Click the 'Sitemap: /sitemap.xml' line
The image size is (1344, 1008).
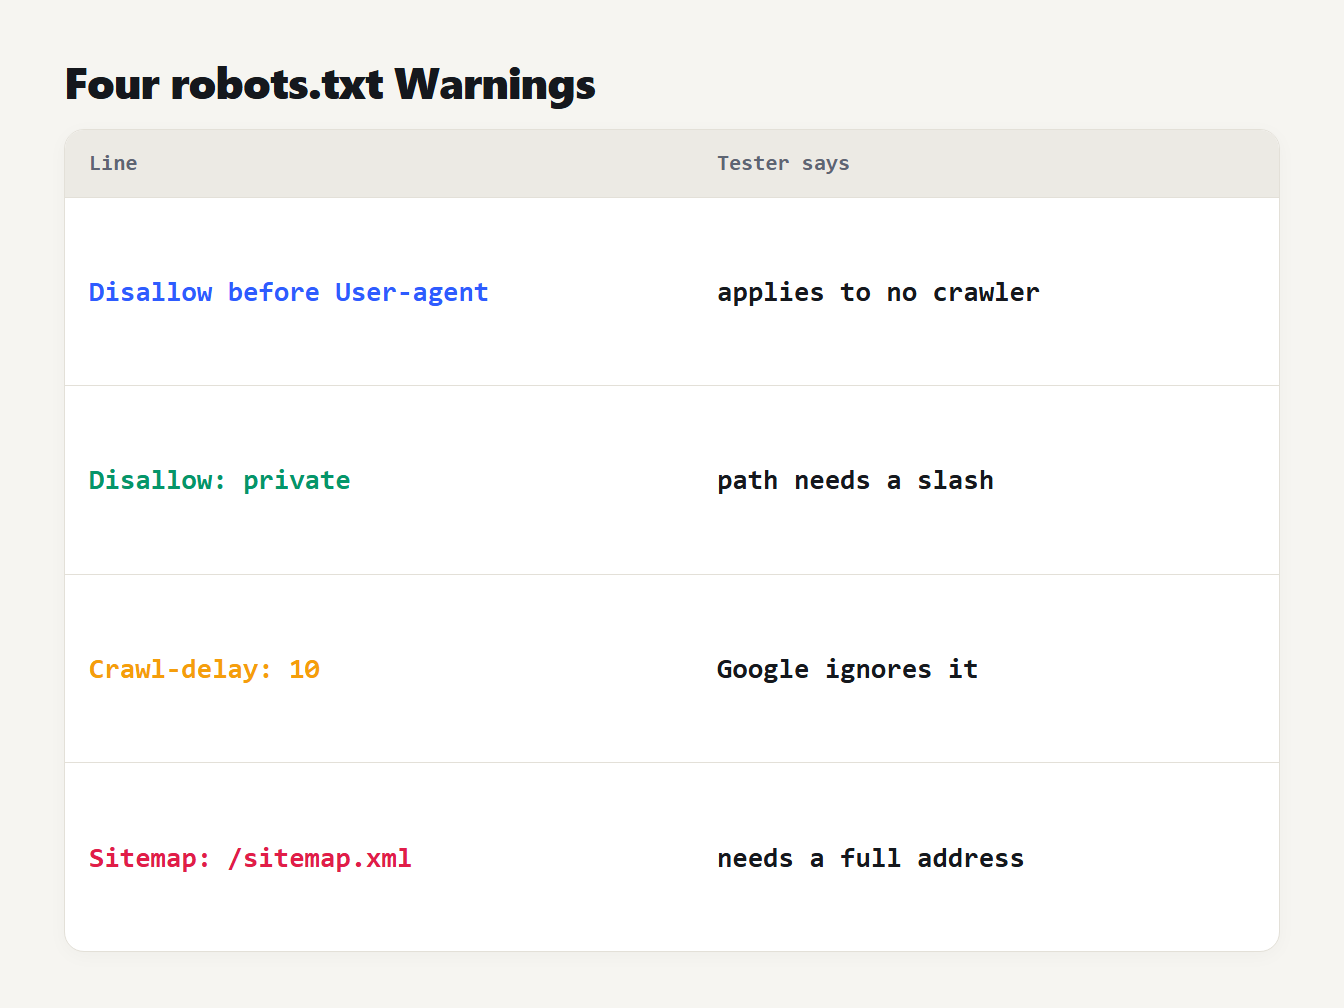pyautogui.click(x=250, y=858)
